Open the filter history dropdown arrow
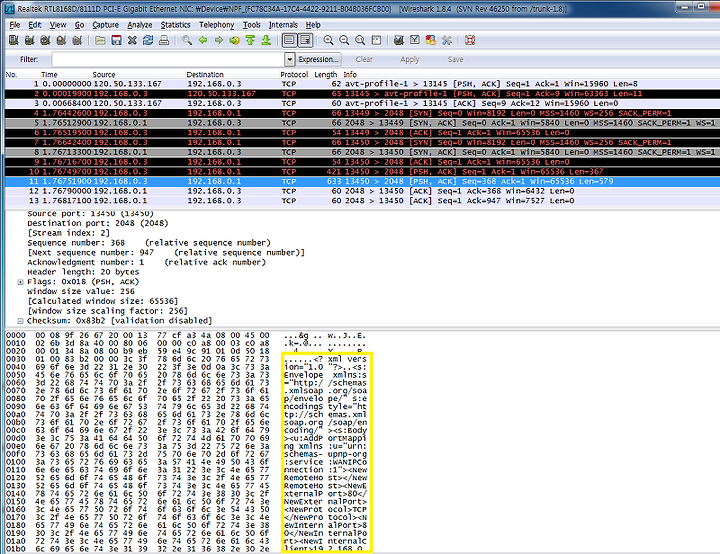The height and width of the screenshot is (554, 720). [x=289, y=59]
